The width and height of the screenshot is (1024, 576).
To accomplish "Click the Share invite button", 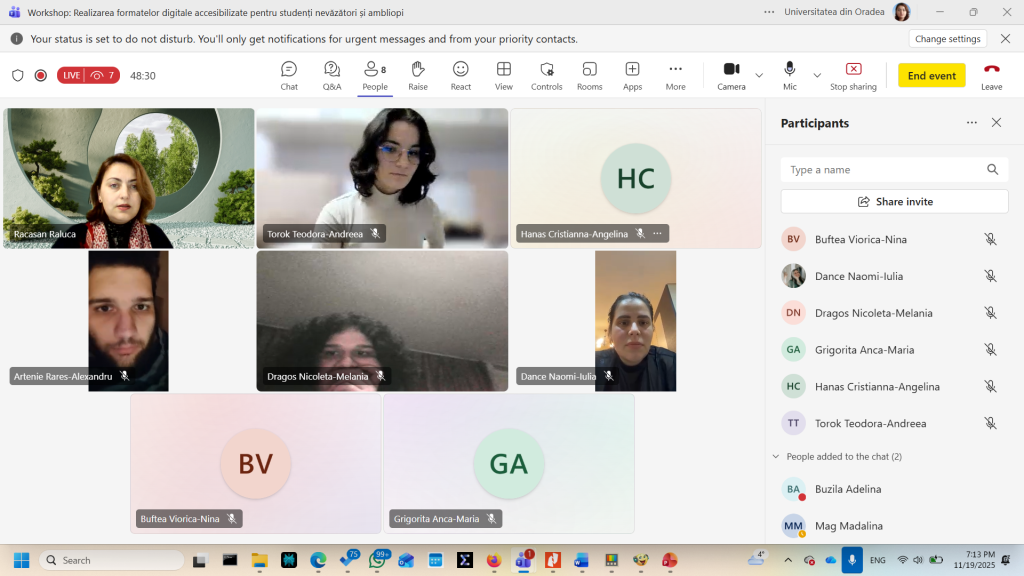I will [894, 201].
